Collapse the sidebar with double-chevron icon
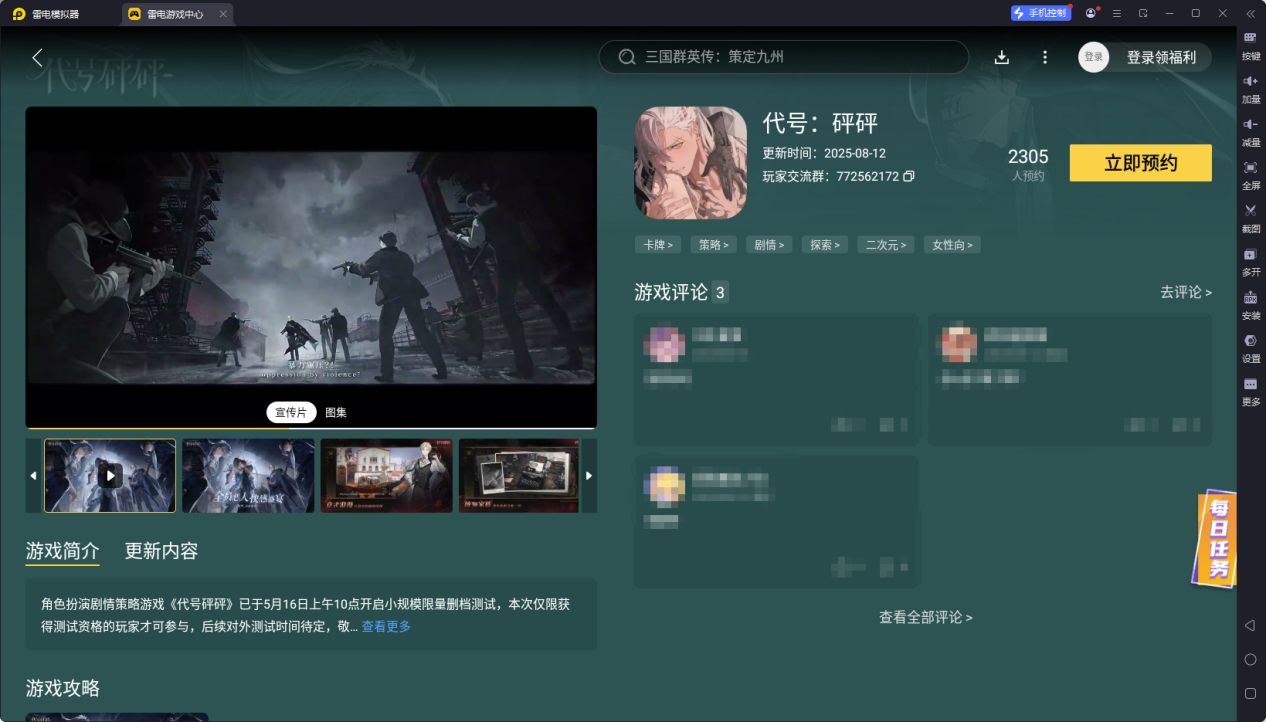Viewport: 1266px width, 722px height. click(1250, 13)
